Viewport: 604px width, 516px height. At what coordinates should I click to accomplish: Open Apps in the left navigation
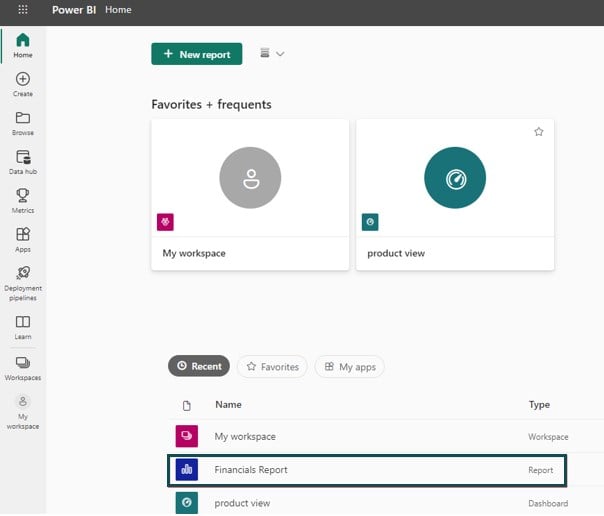pos(23,240)
